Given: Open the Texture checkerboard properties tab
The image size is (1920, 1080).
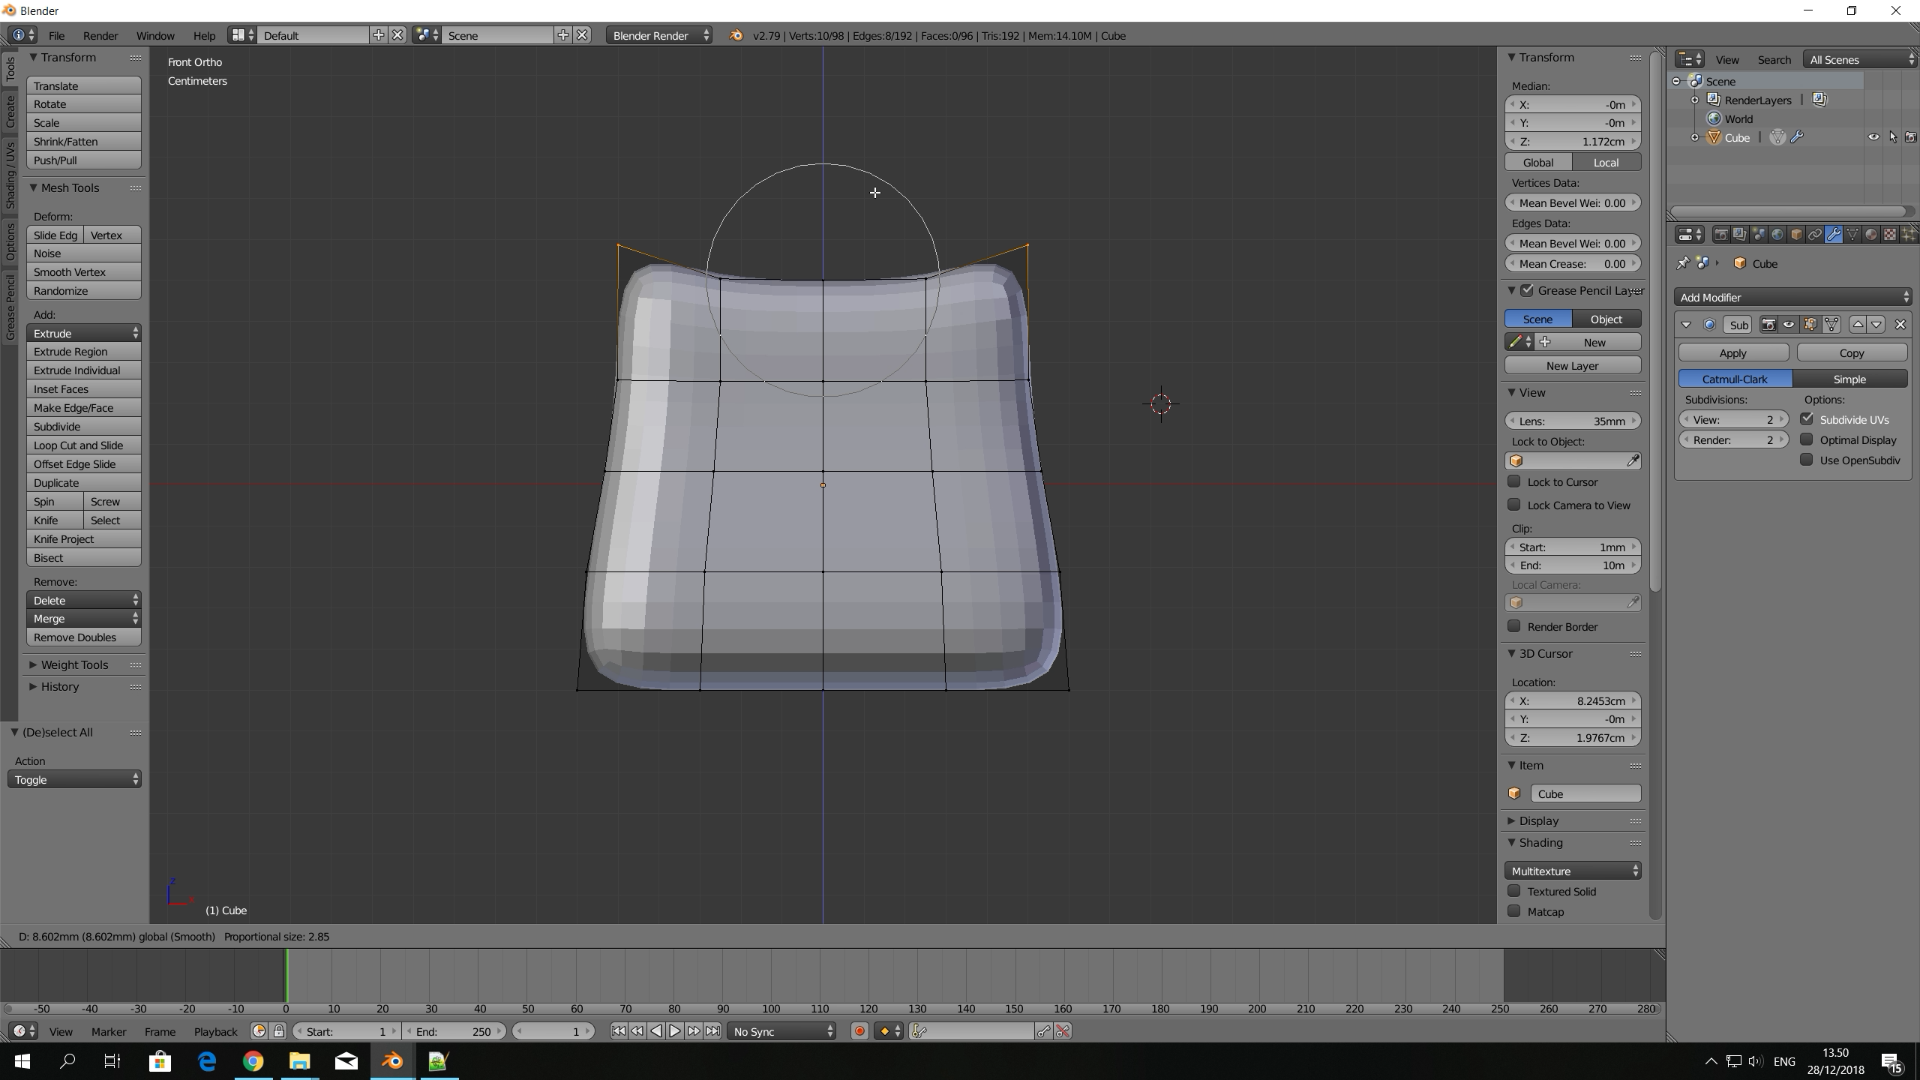Looking at the screenshot, I should (x=1890, y=234).
